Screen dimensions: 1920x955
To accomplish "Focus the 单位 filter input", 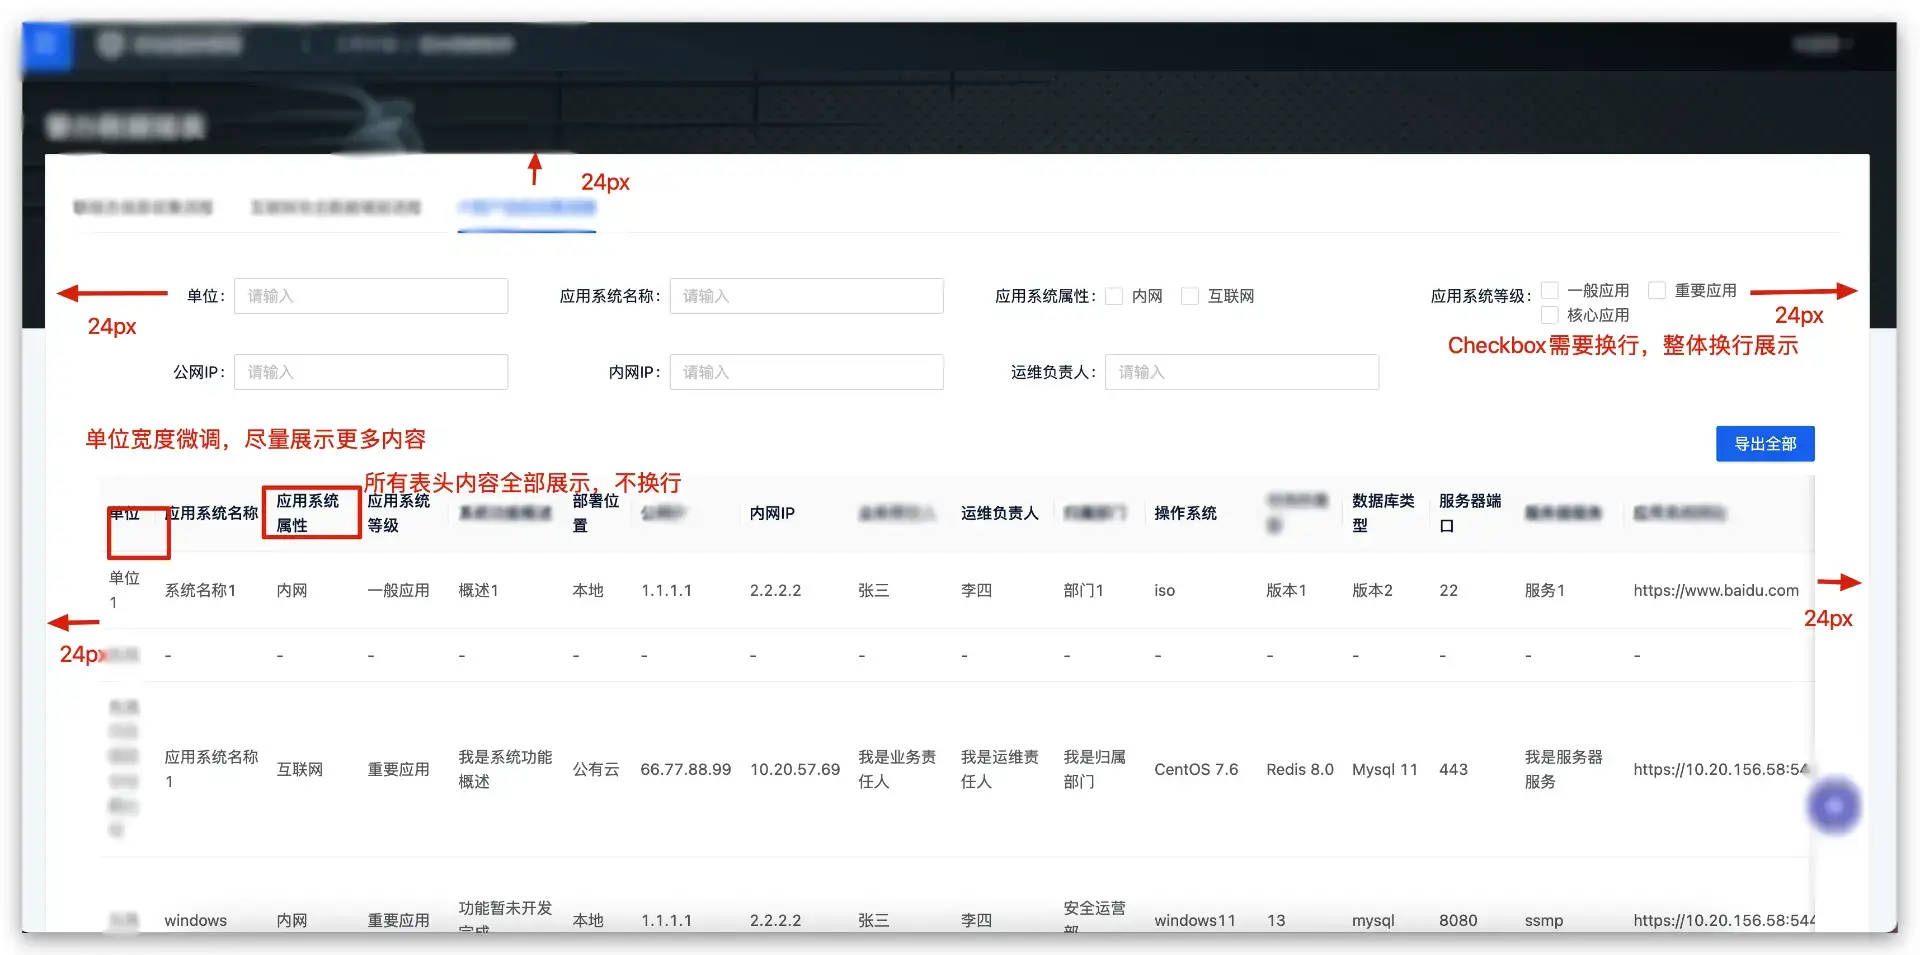I will tap(371, 296).
